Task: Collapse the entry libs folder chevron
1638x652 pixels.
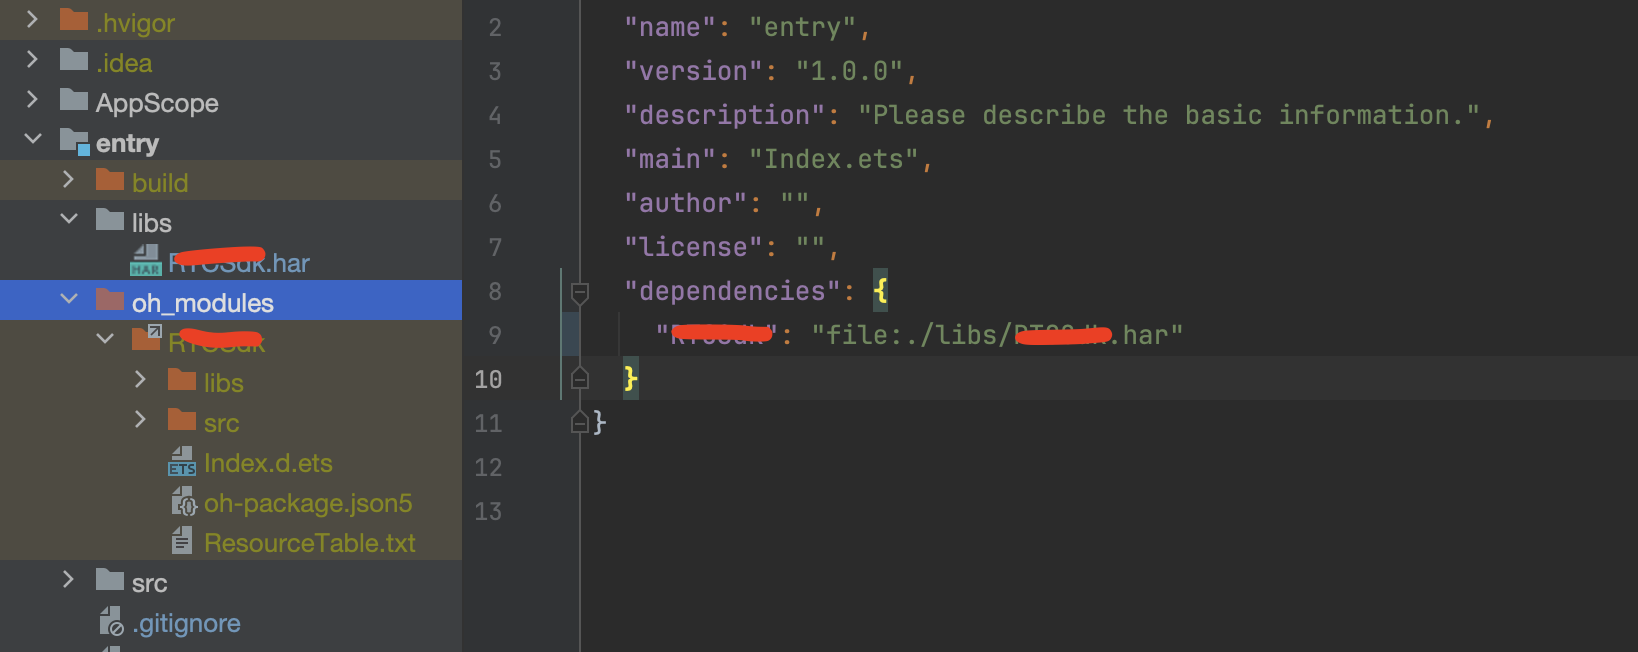Action: coord(69,218)
